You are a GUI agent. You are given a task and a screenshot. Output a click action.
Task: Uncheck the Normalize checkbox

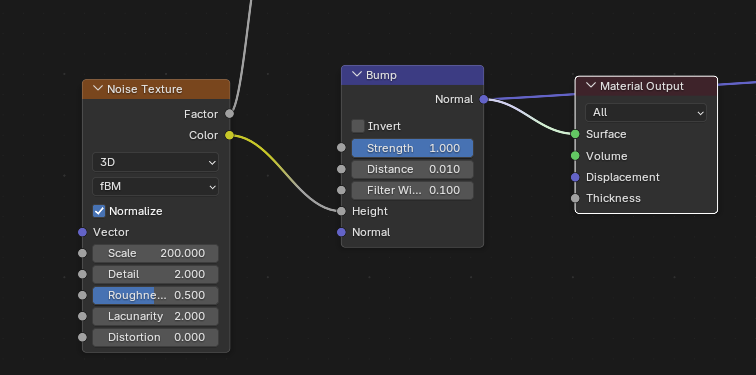(99, 211)
